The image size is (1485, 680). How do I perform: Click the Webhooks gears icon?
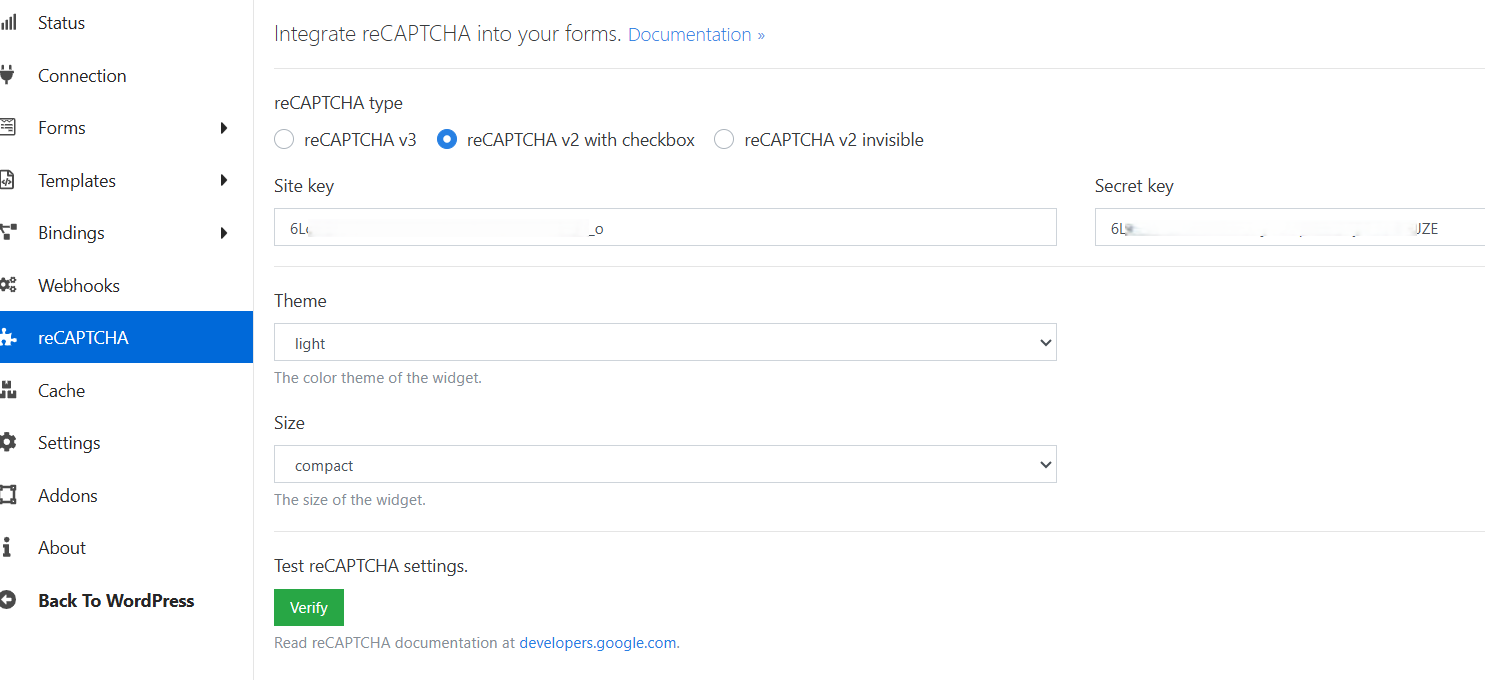click(x=8, y=285)
